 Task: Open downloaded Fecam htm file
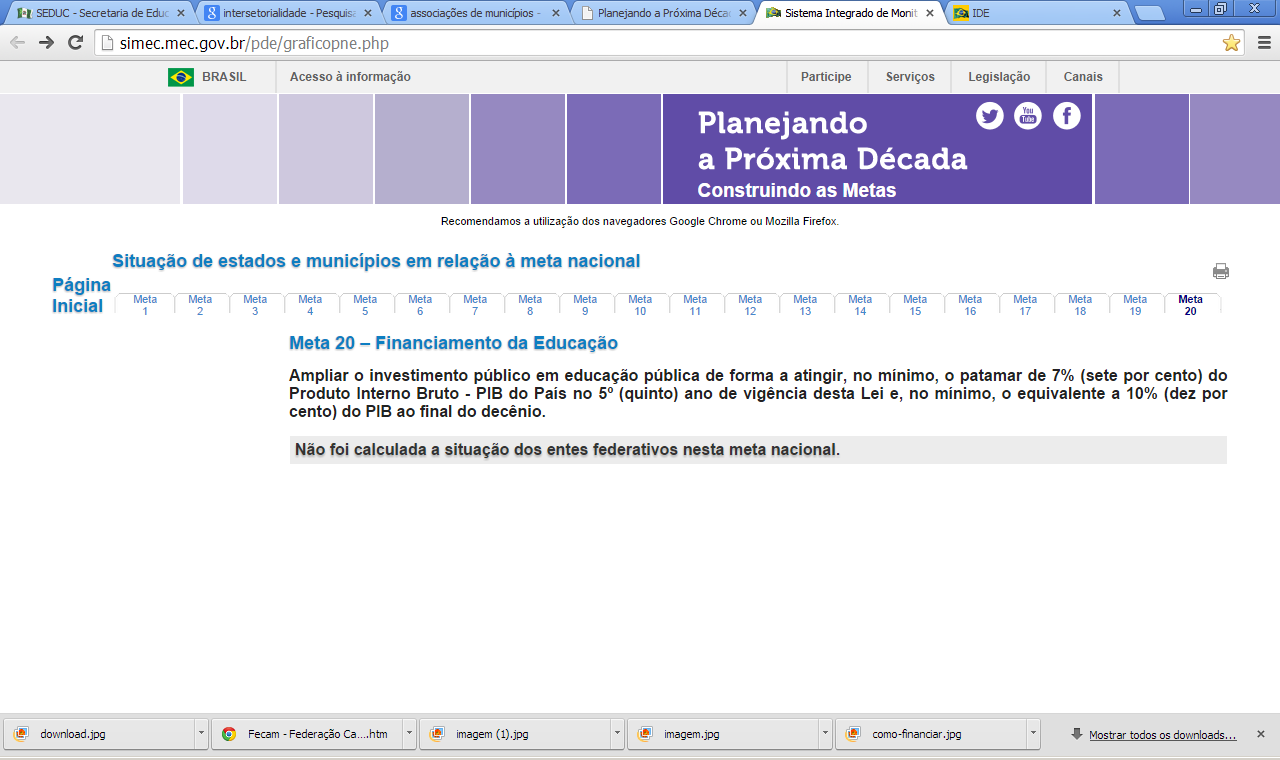click(307, 734)
